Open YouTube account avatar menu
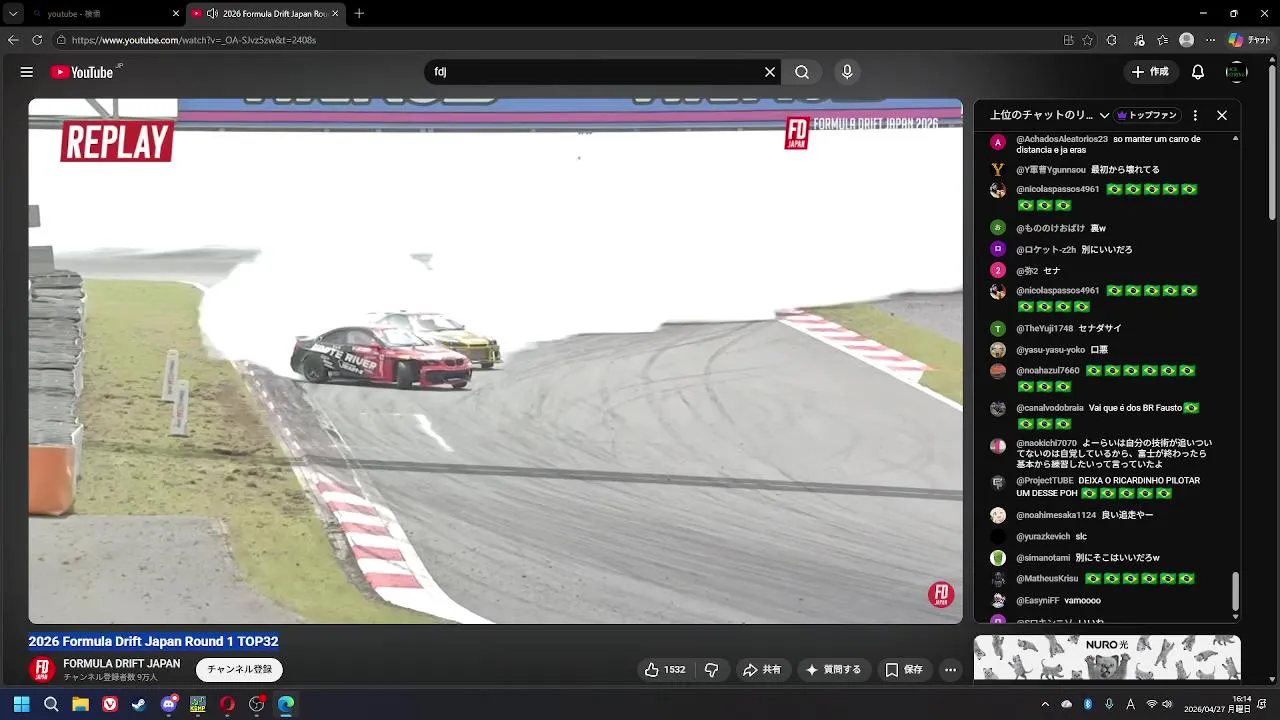The height and width of the screenshot is (720, 1280). (1237, 72)
